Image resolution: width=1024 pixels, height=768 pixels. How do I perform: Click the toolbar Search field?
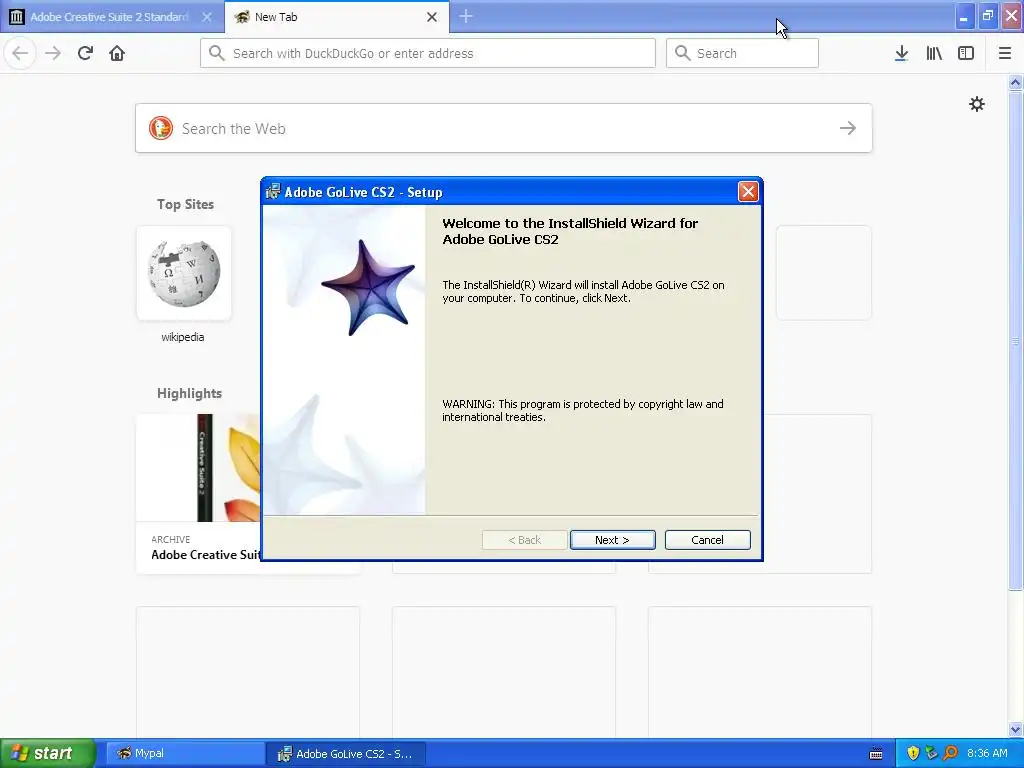point(742,53)
